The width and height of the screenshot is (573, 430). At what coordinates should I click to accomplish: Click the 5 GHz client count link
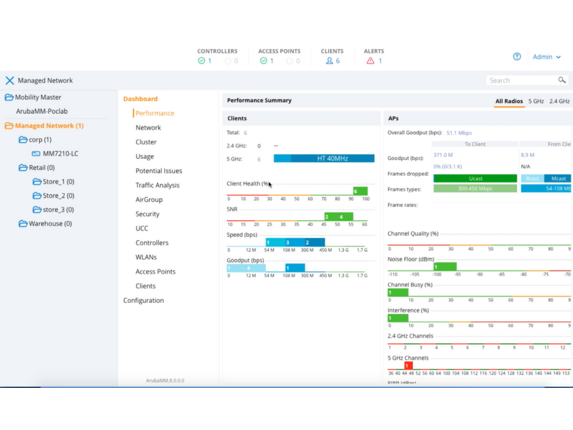tap(259, 159)
